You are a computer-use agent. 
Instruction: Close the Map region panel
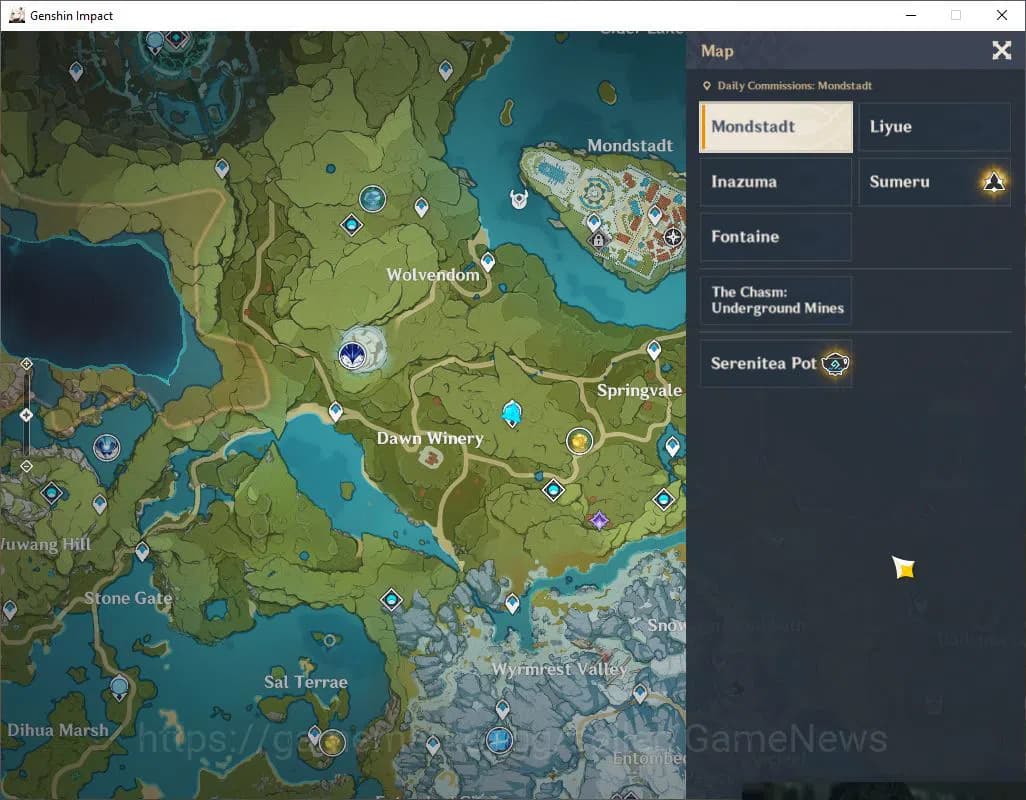(x=1001, y=51)
